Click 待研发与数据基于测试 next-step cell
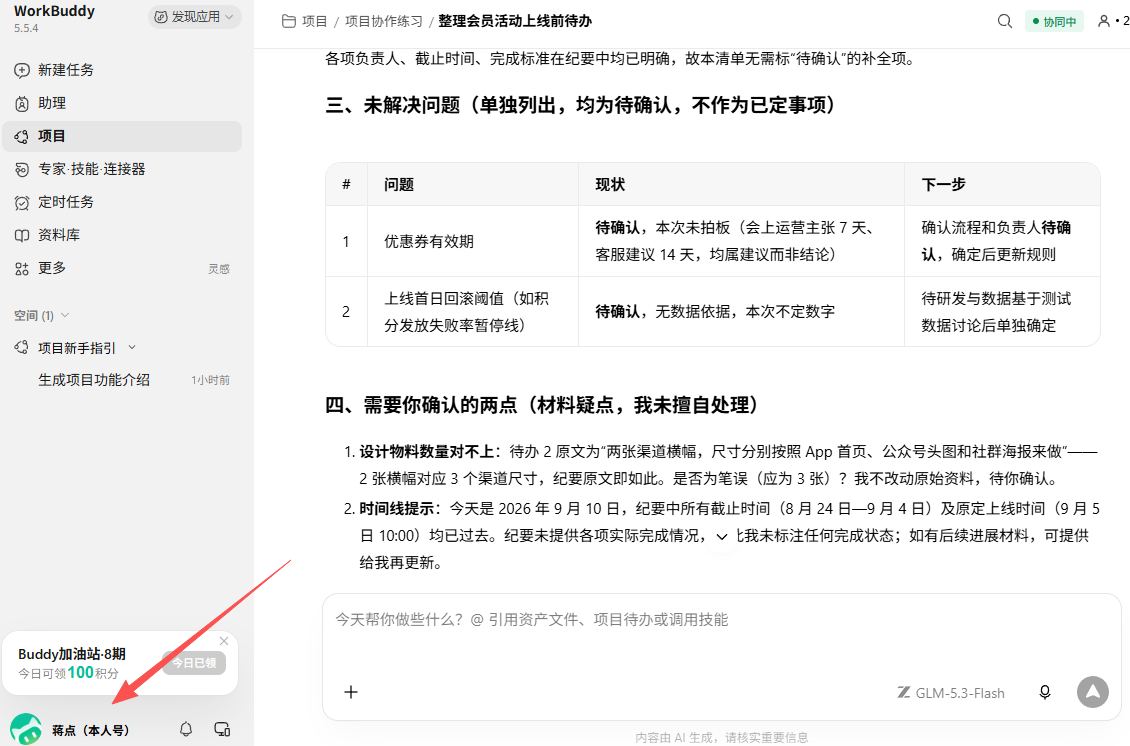 pyautogui.click(x=1002, y=311)
